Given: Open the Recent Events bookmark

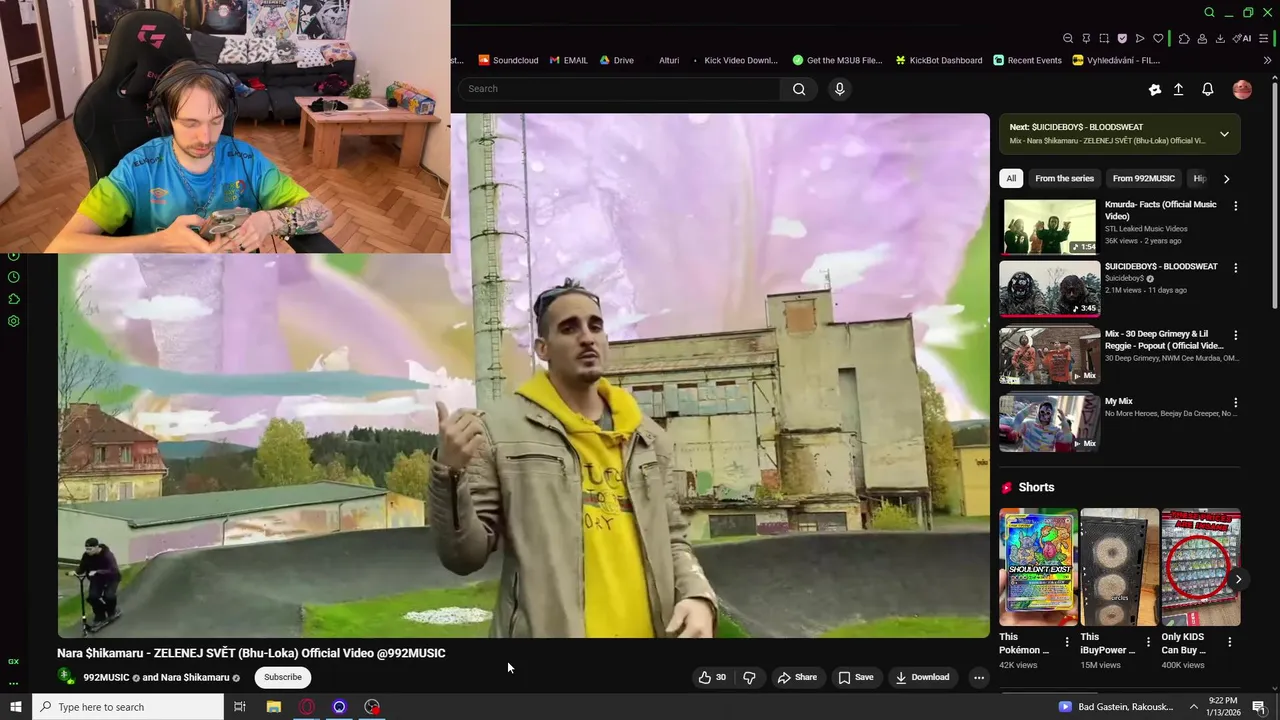Looking at the screenshot, I should 1028,60.
